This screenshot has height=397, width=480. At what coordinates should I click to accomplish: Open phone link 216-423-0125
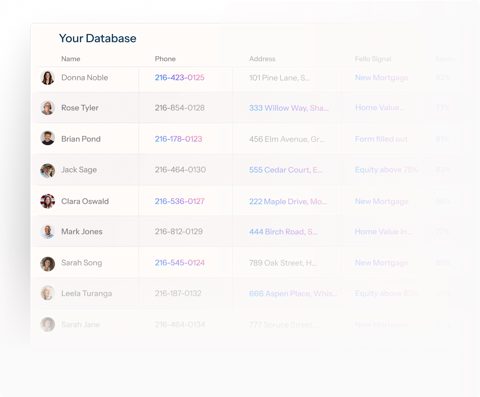(179, 77)
